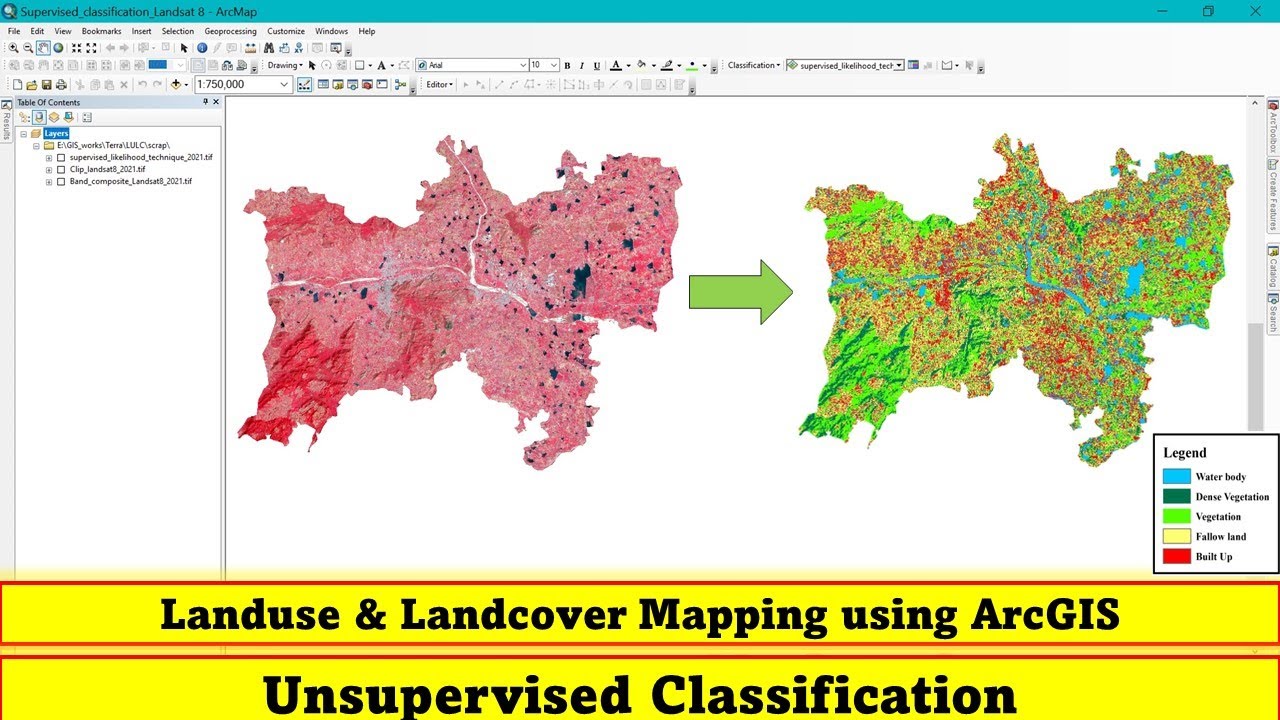1280x720 pixels.
Task: Click Fixed Zoom In arrows icon
Action: 76,47
